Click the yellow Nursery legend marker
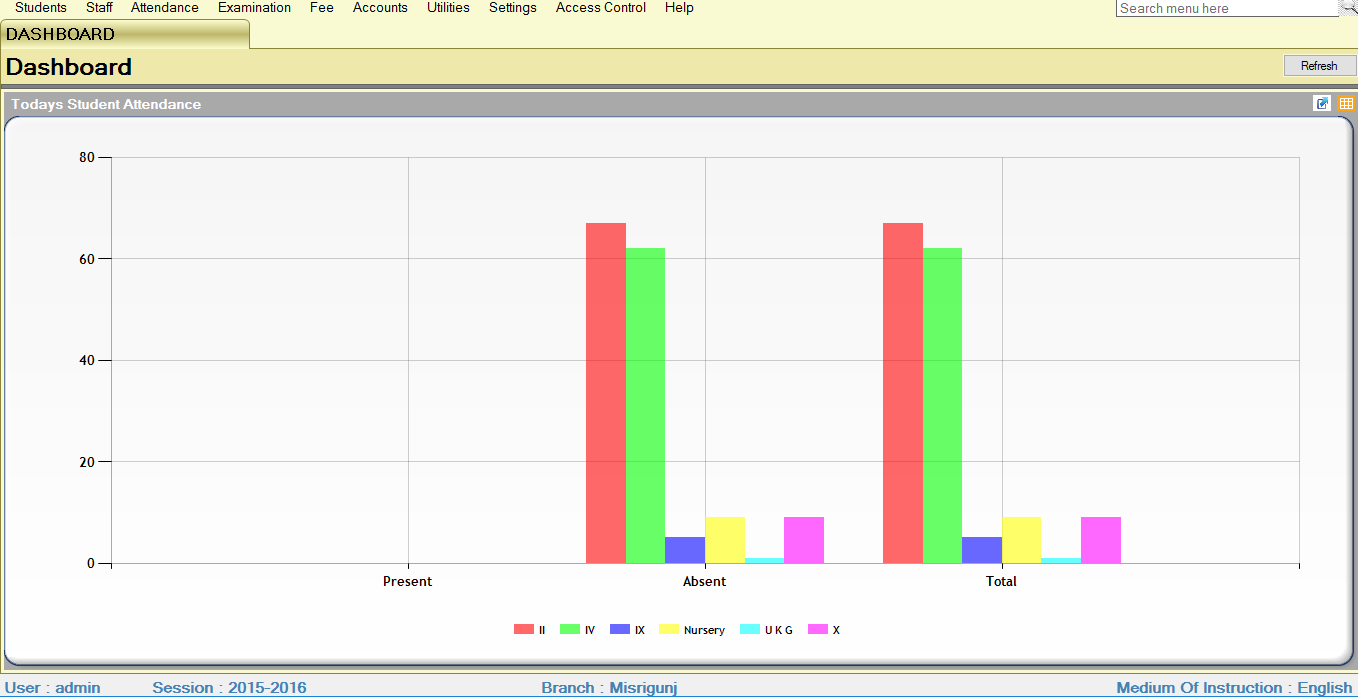 [669, 630]
